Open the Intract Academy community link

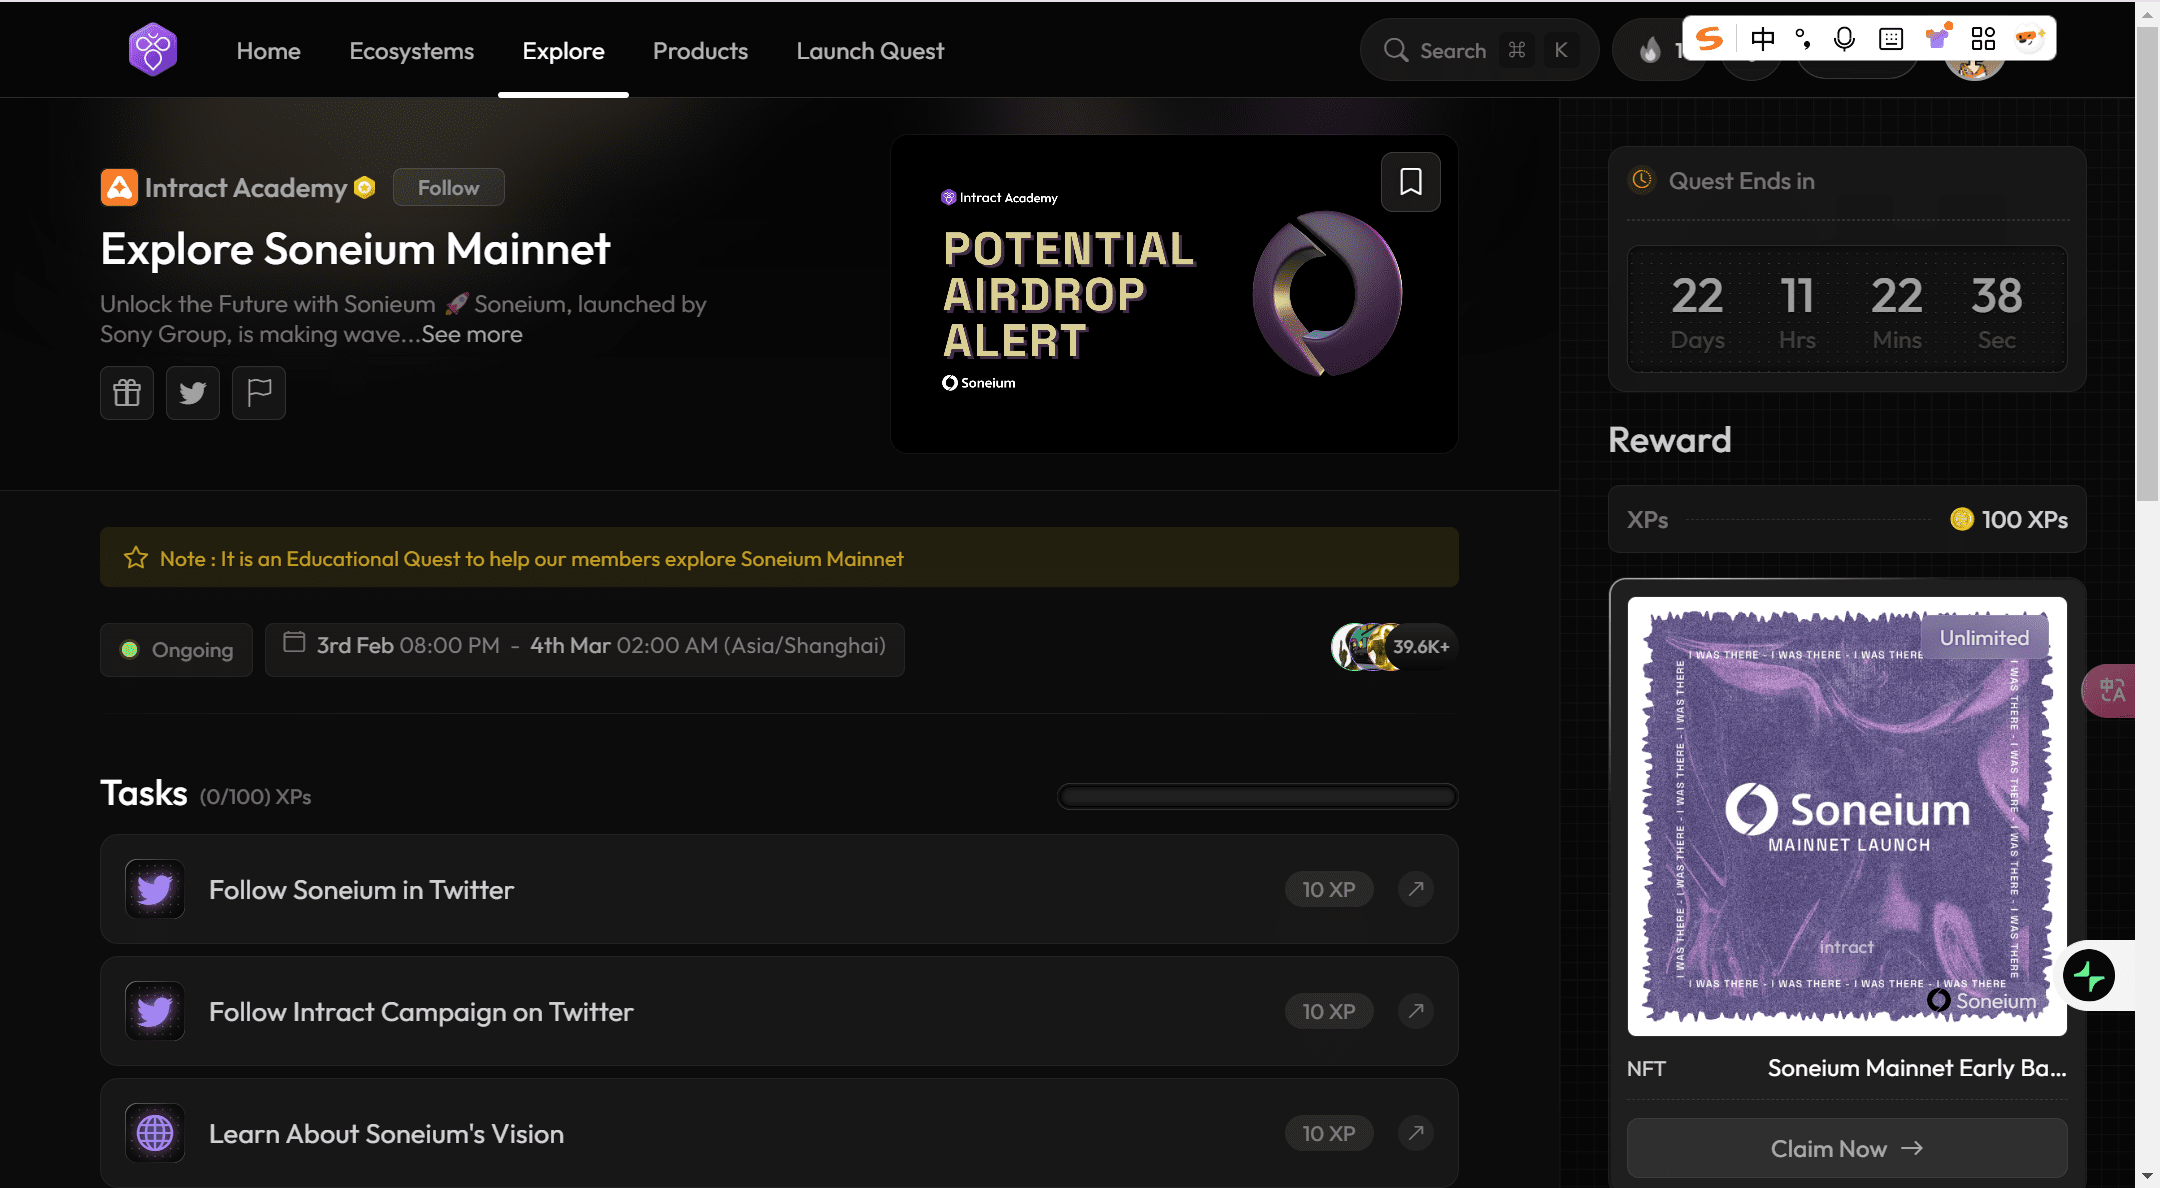(245, 188)
